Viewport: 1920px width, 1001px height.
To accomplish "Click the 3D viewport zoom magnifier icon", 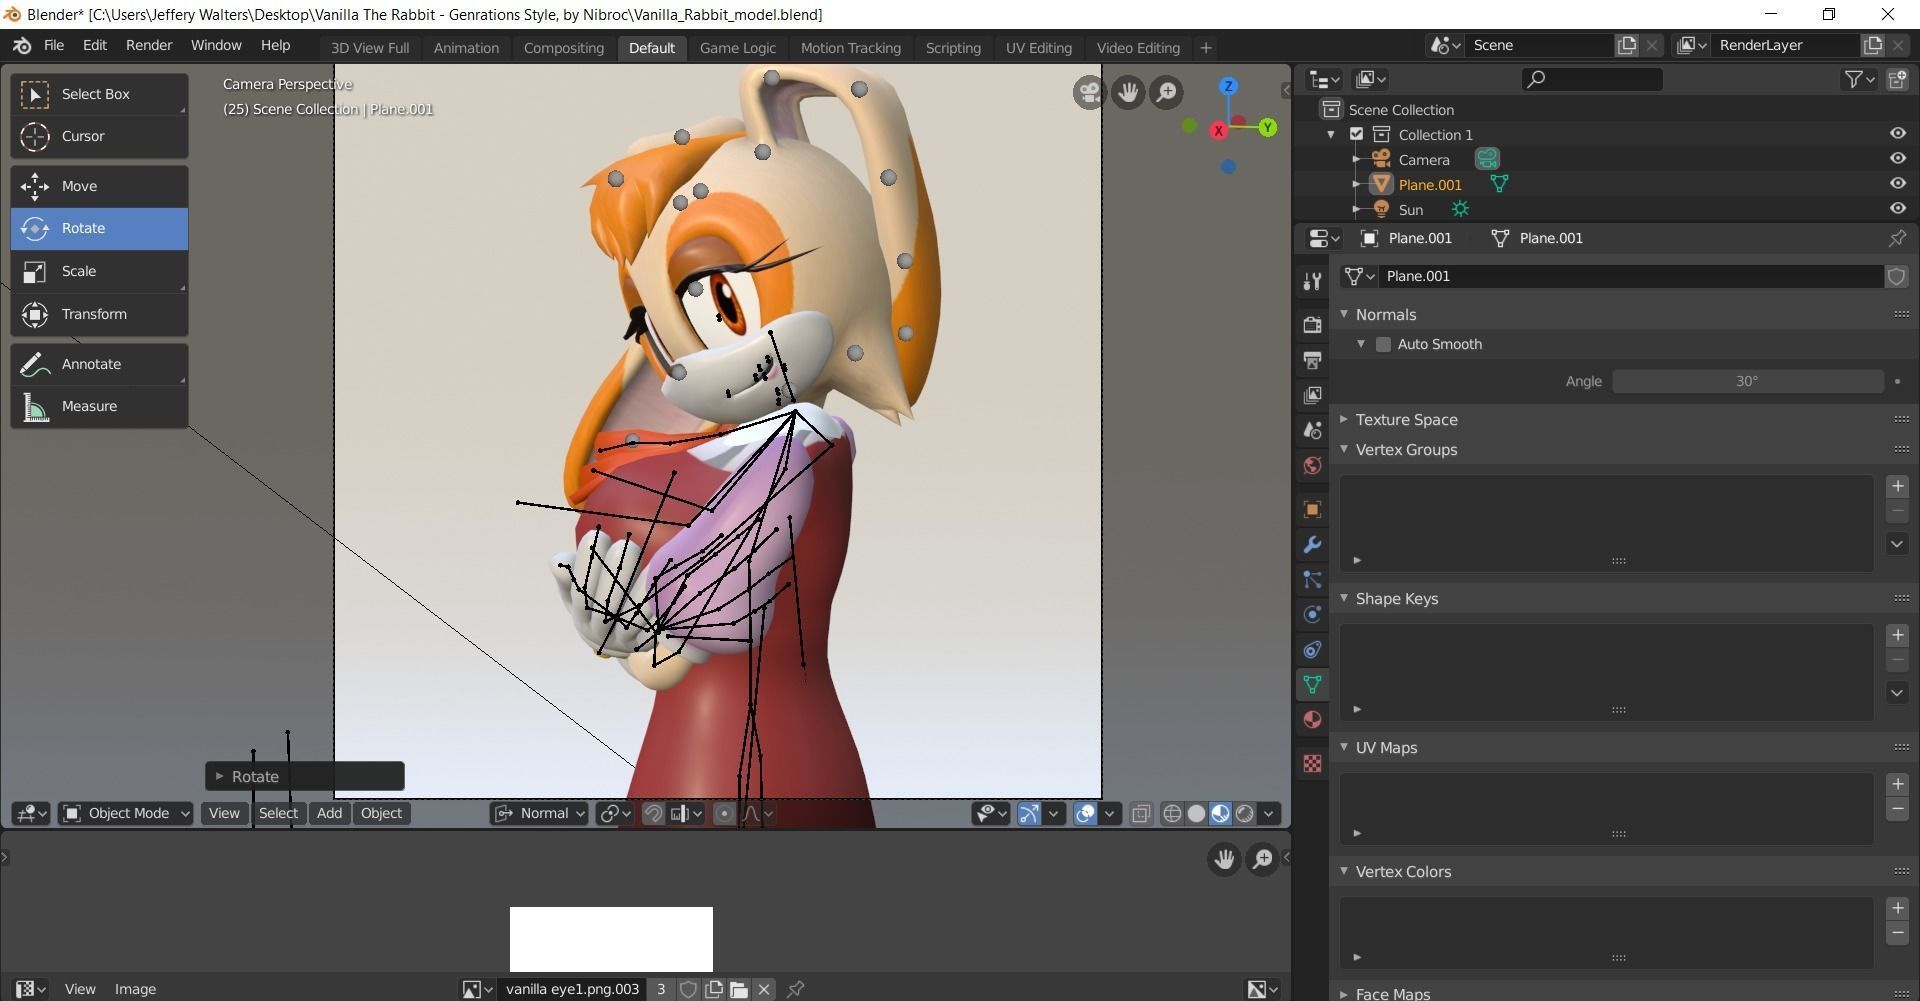I will coord(1167,93).
